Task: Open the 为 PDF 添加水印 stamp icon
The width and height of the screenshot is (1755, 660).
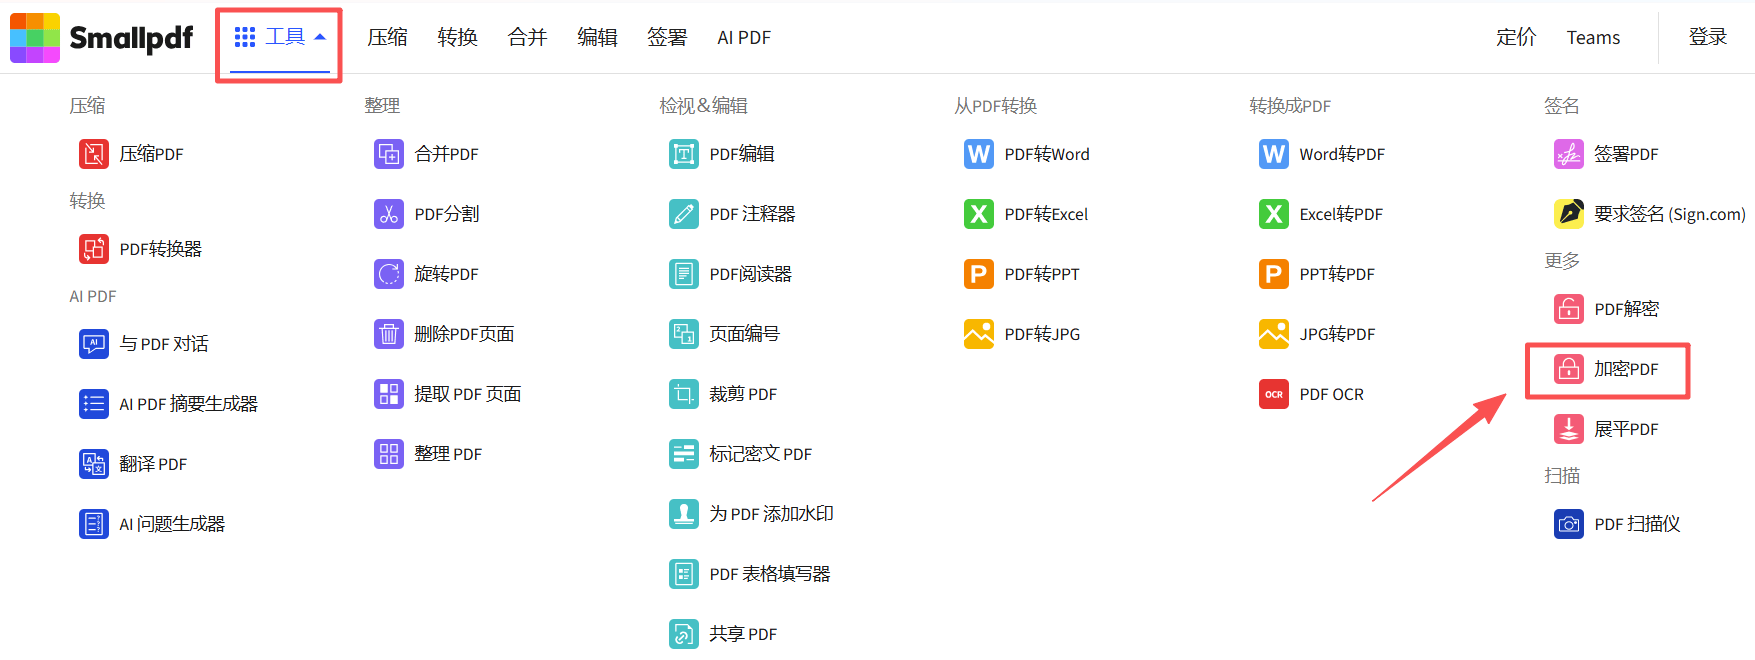Action: pos(684,514)
